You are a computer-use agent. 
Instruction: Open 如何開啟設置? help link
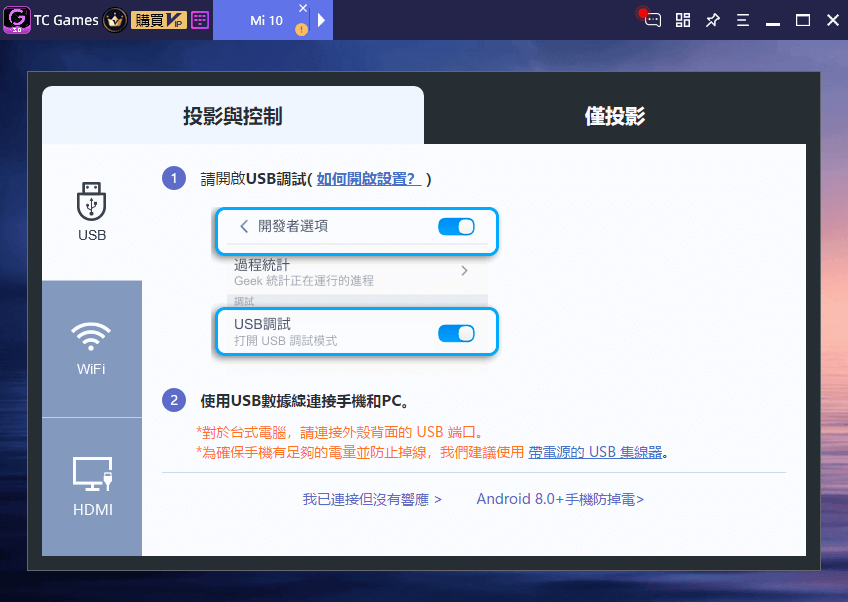point(368,178)
